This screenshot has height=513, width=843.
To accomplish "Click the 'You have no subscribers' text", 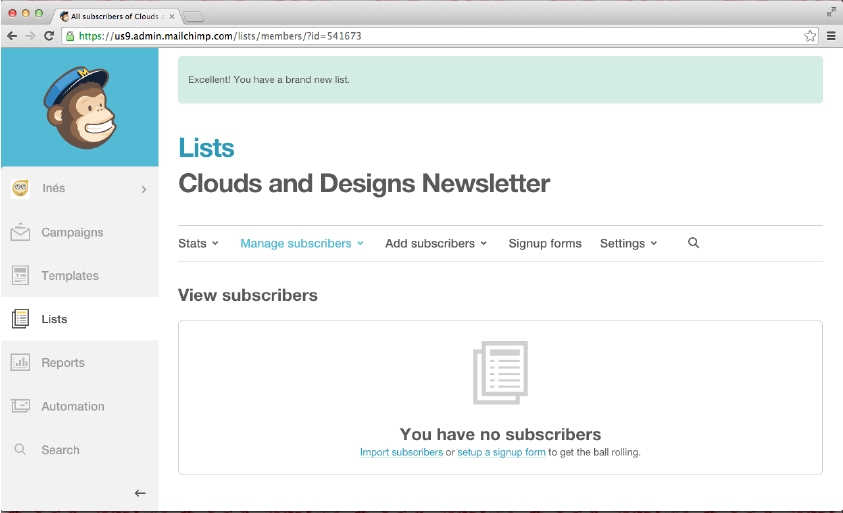I will 501,434.
